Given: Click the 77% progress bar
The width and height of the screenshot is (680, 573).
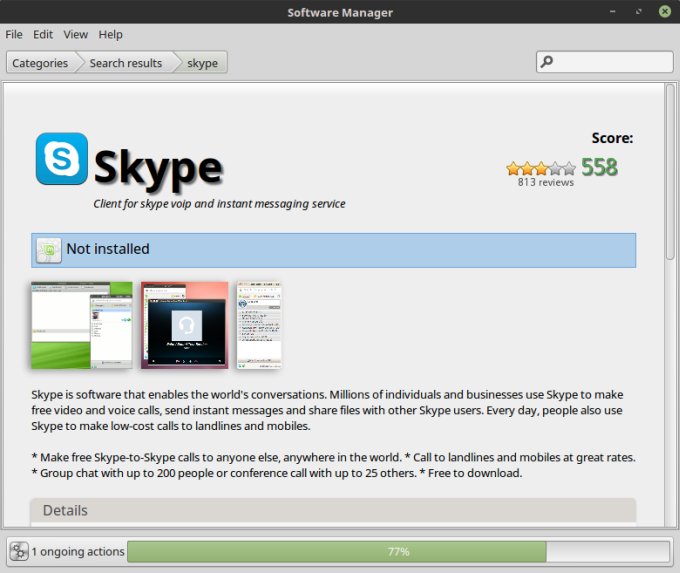Looking at the screenshot, I should 399,551.
